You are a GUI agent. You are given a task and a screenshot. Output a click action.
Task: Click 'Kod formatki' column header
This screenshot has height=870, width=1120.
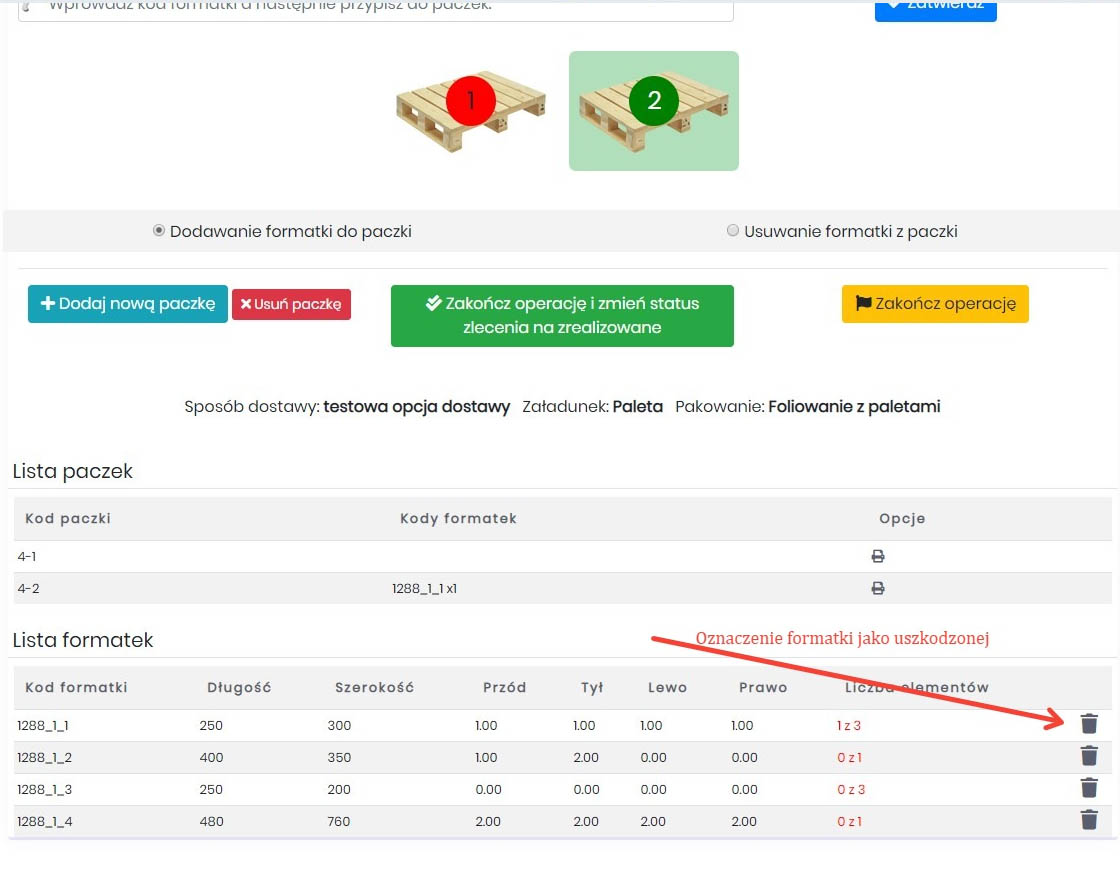point(76,687)
